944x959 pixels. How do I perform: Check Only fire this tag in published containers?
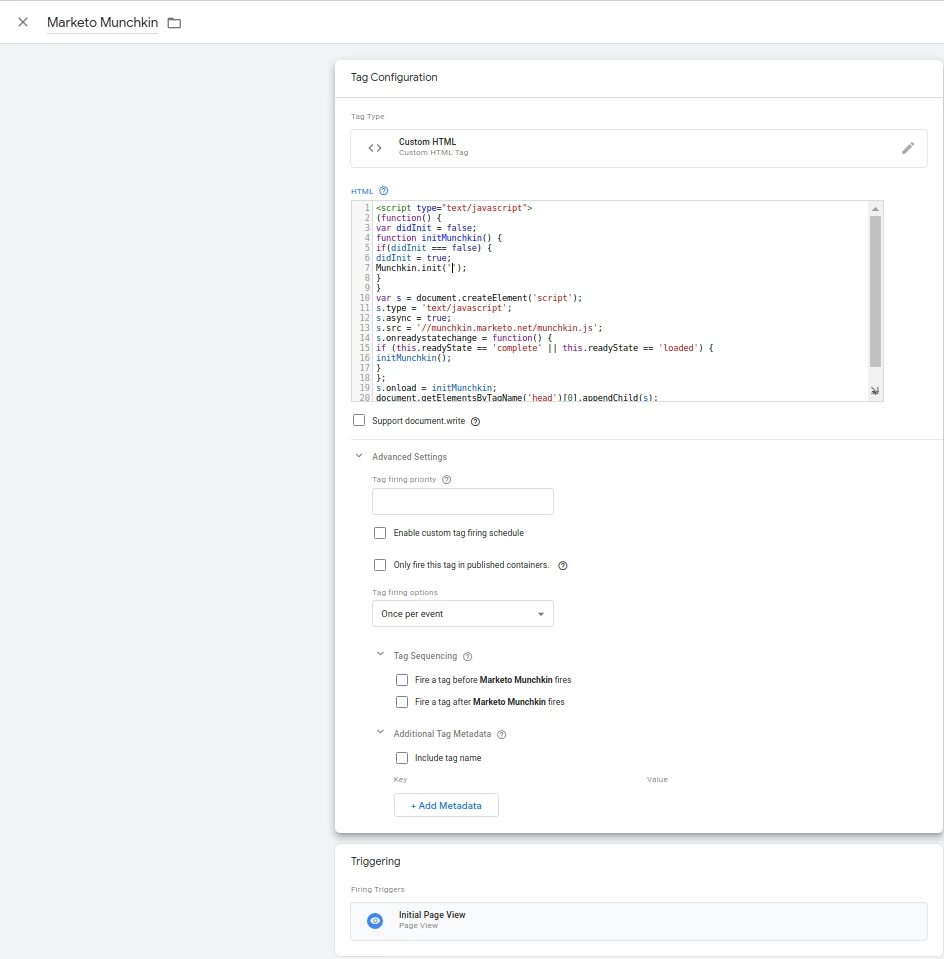(x=380, y=565)
